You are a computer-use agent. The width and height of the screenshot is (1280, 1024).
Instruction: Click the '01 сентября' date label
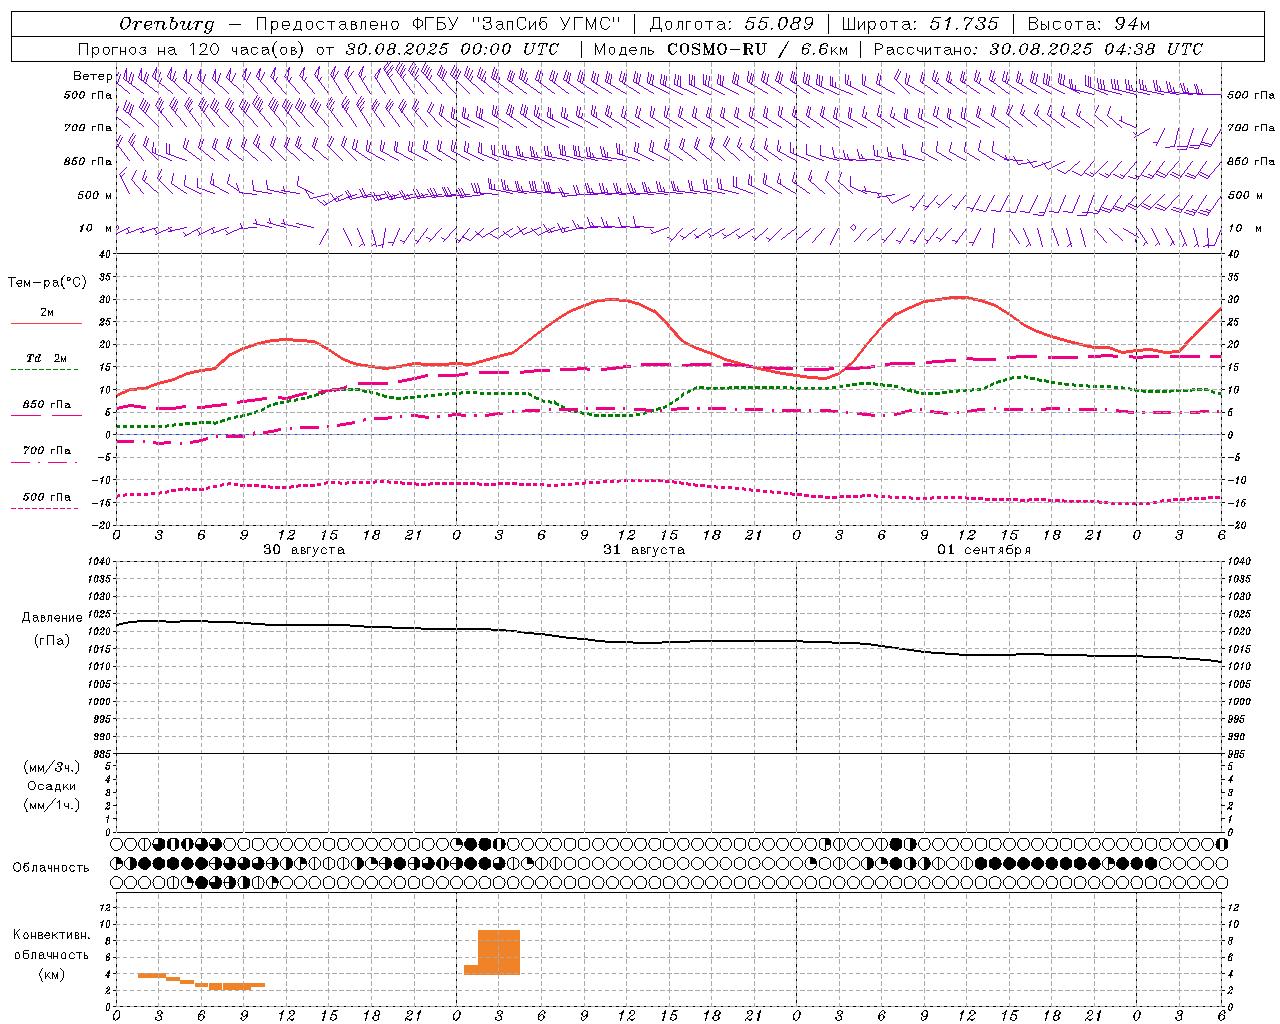tap(984, 550)
